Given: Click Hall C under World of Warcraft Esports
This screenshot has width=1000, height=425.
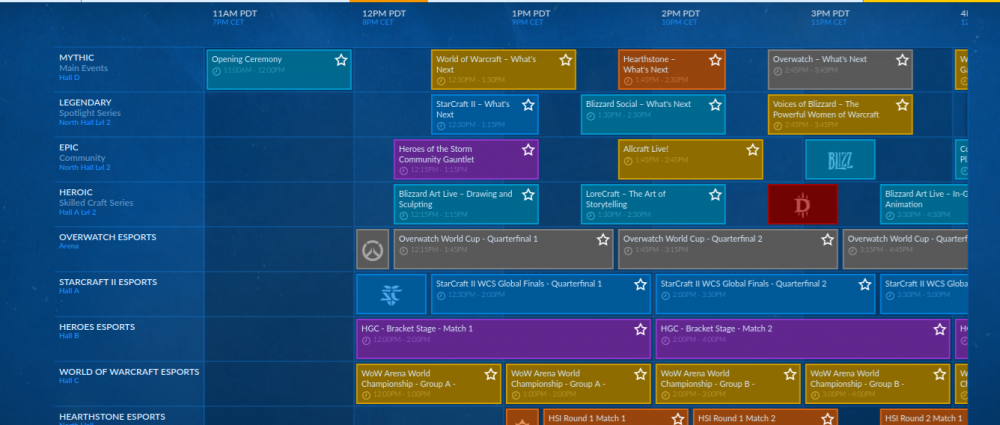Looking at the screenshot, I should coord(69,380).
